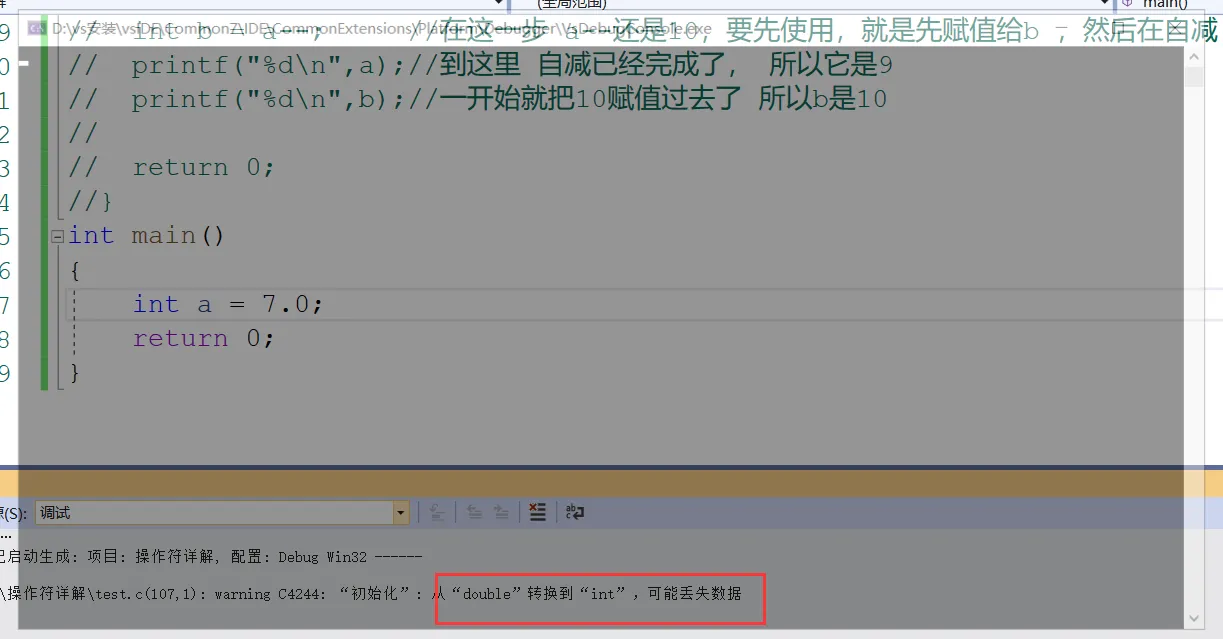Go to the next message in the output toolbar

coord(503,513)
